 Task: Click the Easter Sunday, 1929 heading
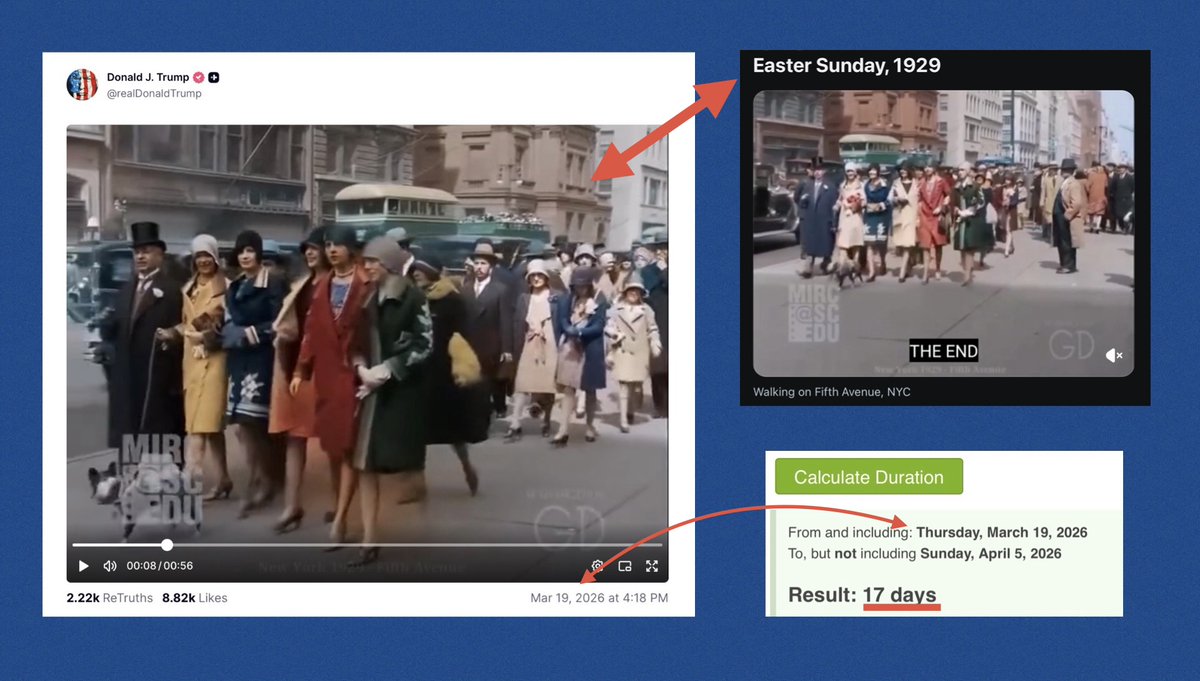pyautogui.click(x=846, y=66)
